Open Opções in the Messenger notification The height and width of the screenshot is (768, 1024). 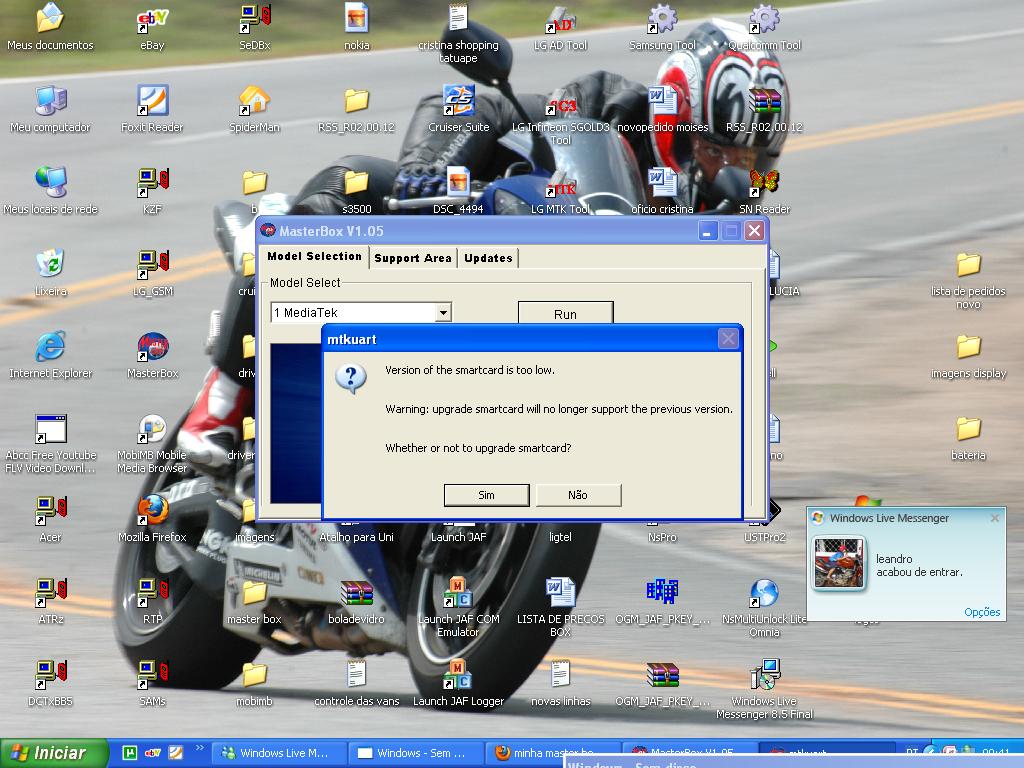tap(982, 612)
